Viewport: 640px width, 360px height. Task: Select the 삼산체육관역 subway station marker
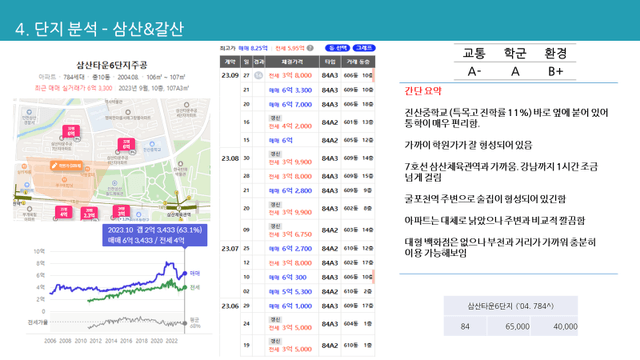tap(178, 208)
